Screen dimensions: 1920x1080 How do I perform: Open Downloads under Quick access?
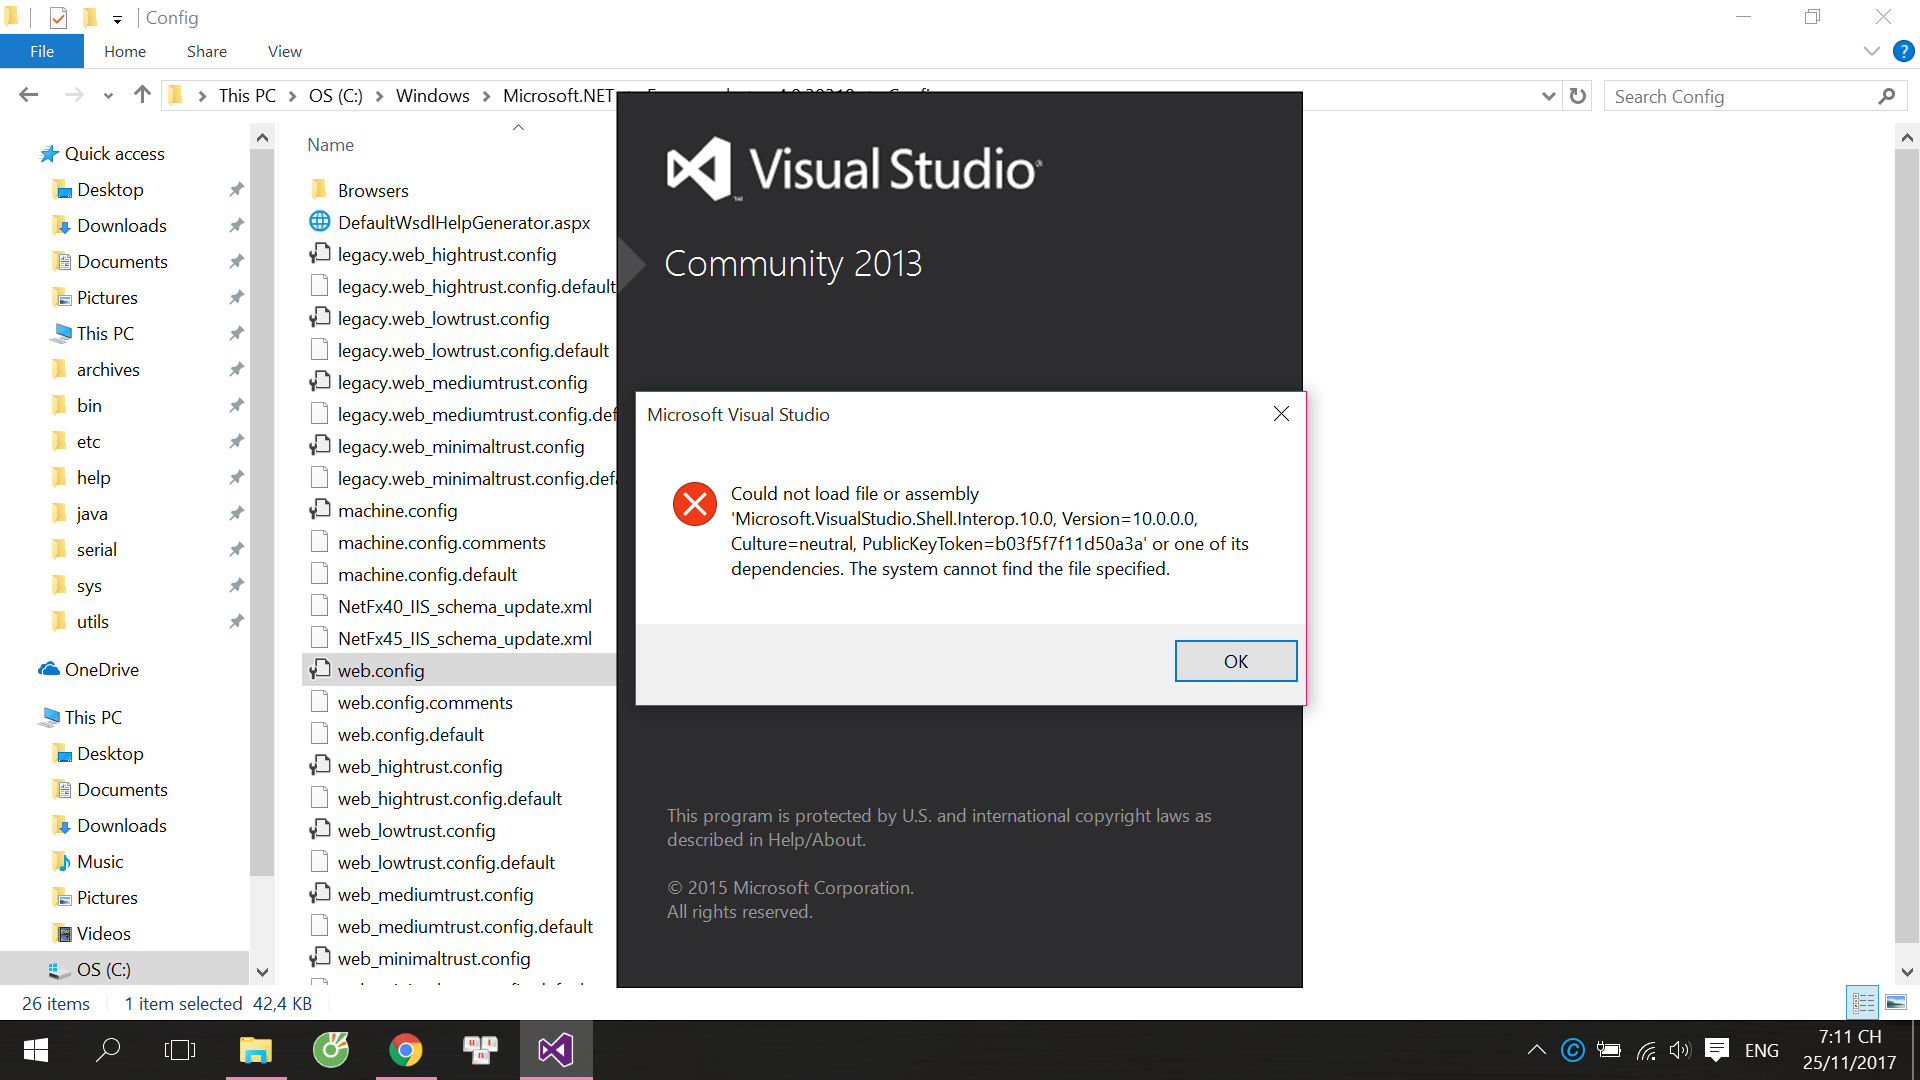coord(122,225)
